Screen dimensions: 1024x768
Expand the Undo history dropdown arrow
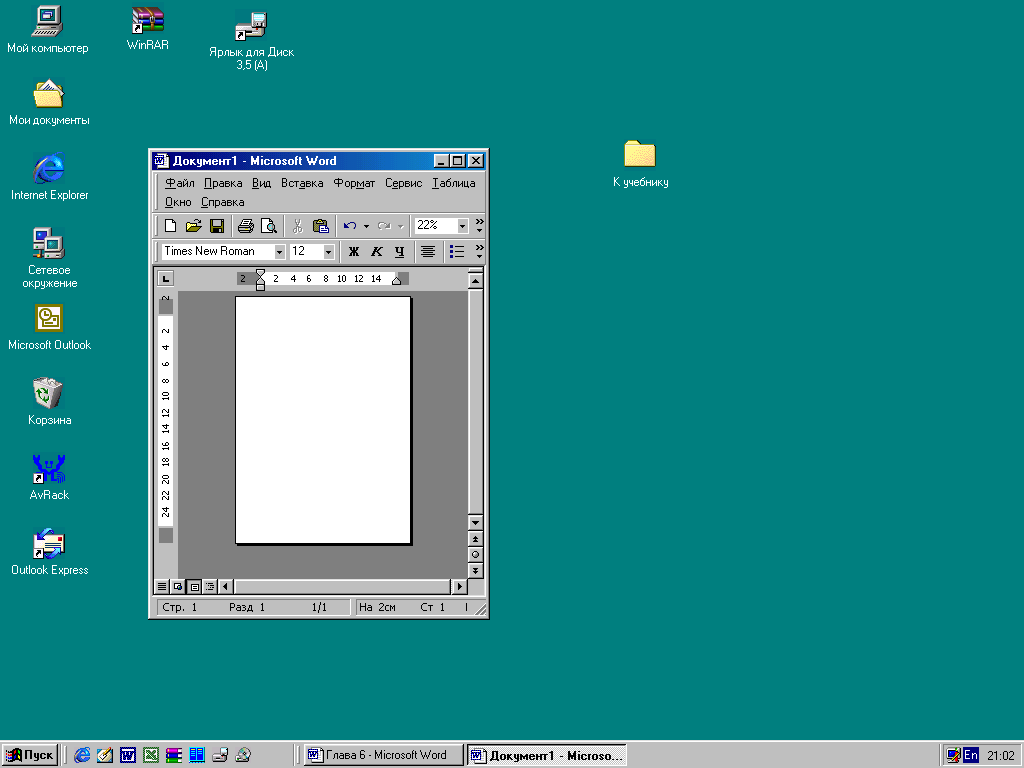pyautogui.click(x=366, y=226)
